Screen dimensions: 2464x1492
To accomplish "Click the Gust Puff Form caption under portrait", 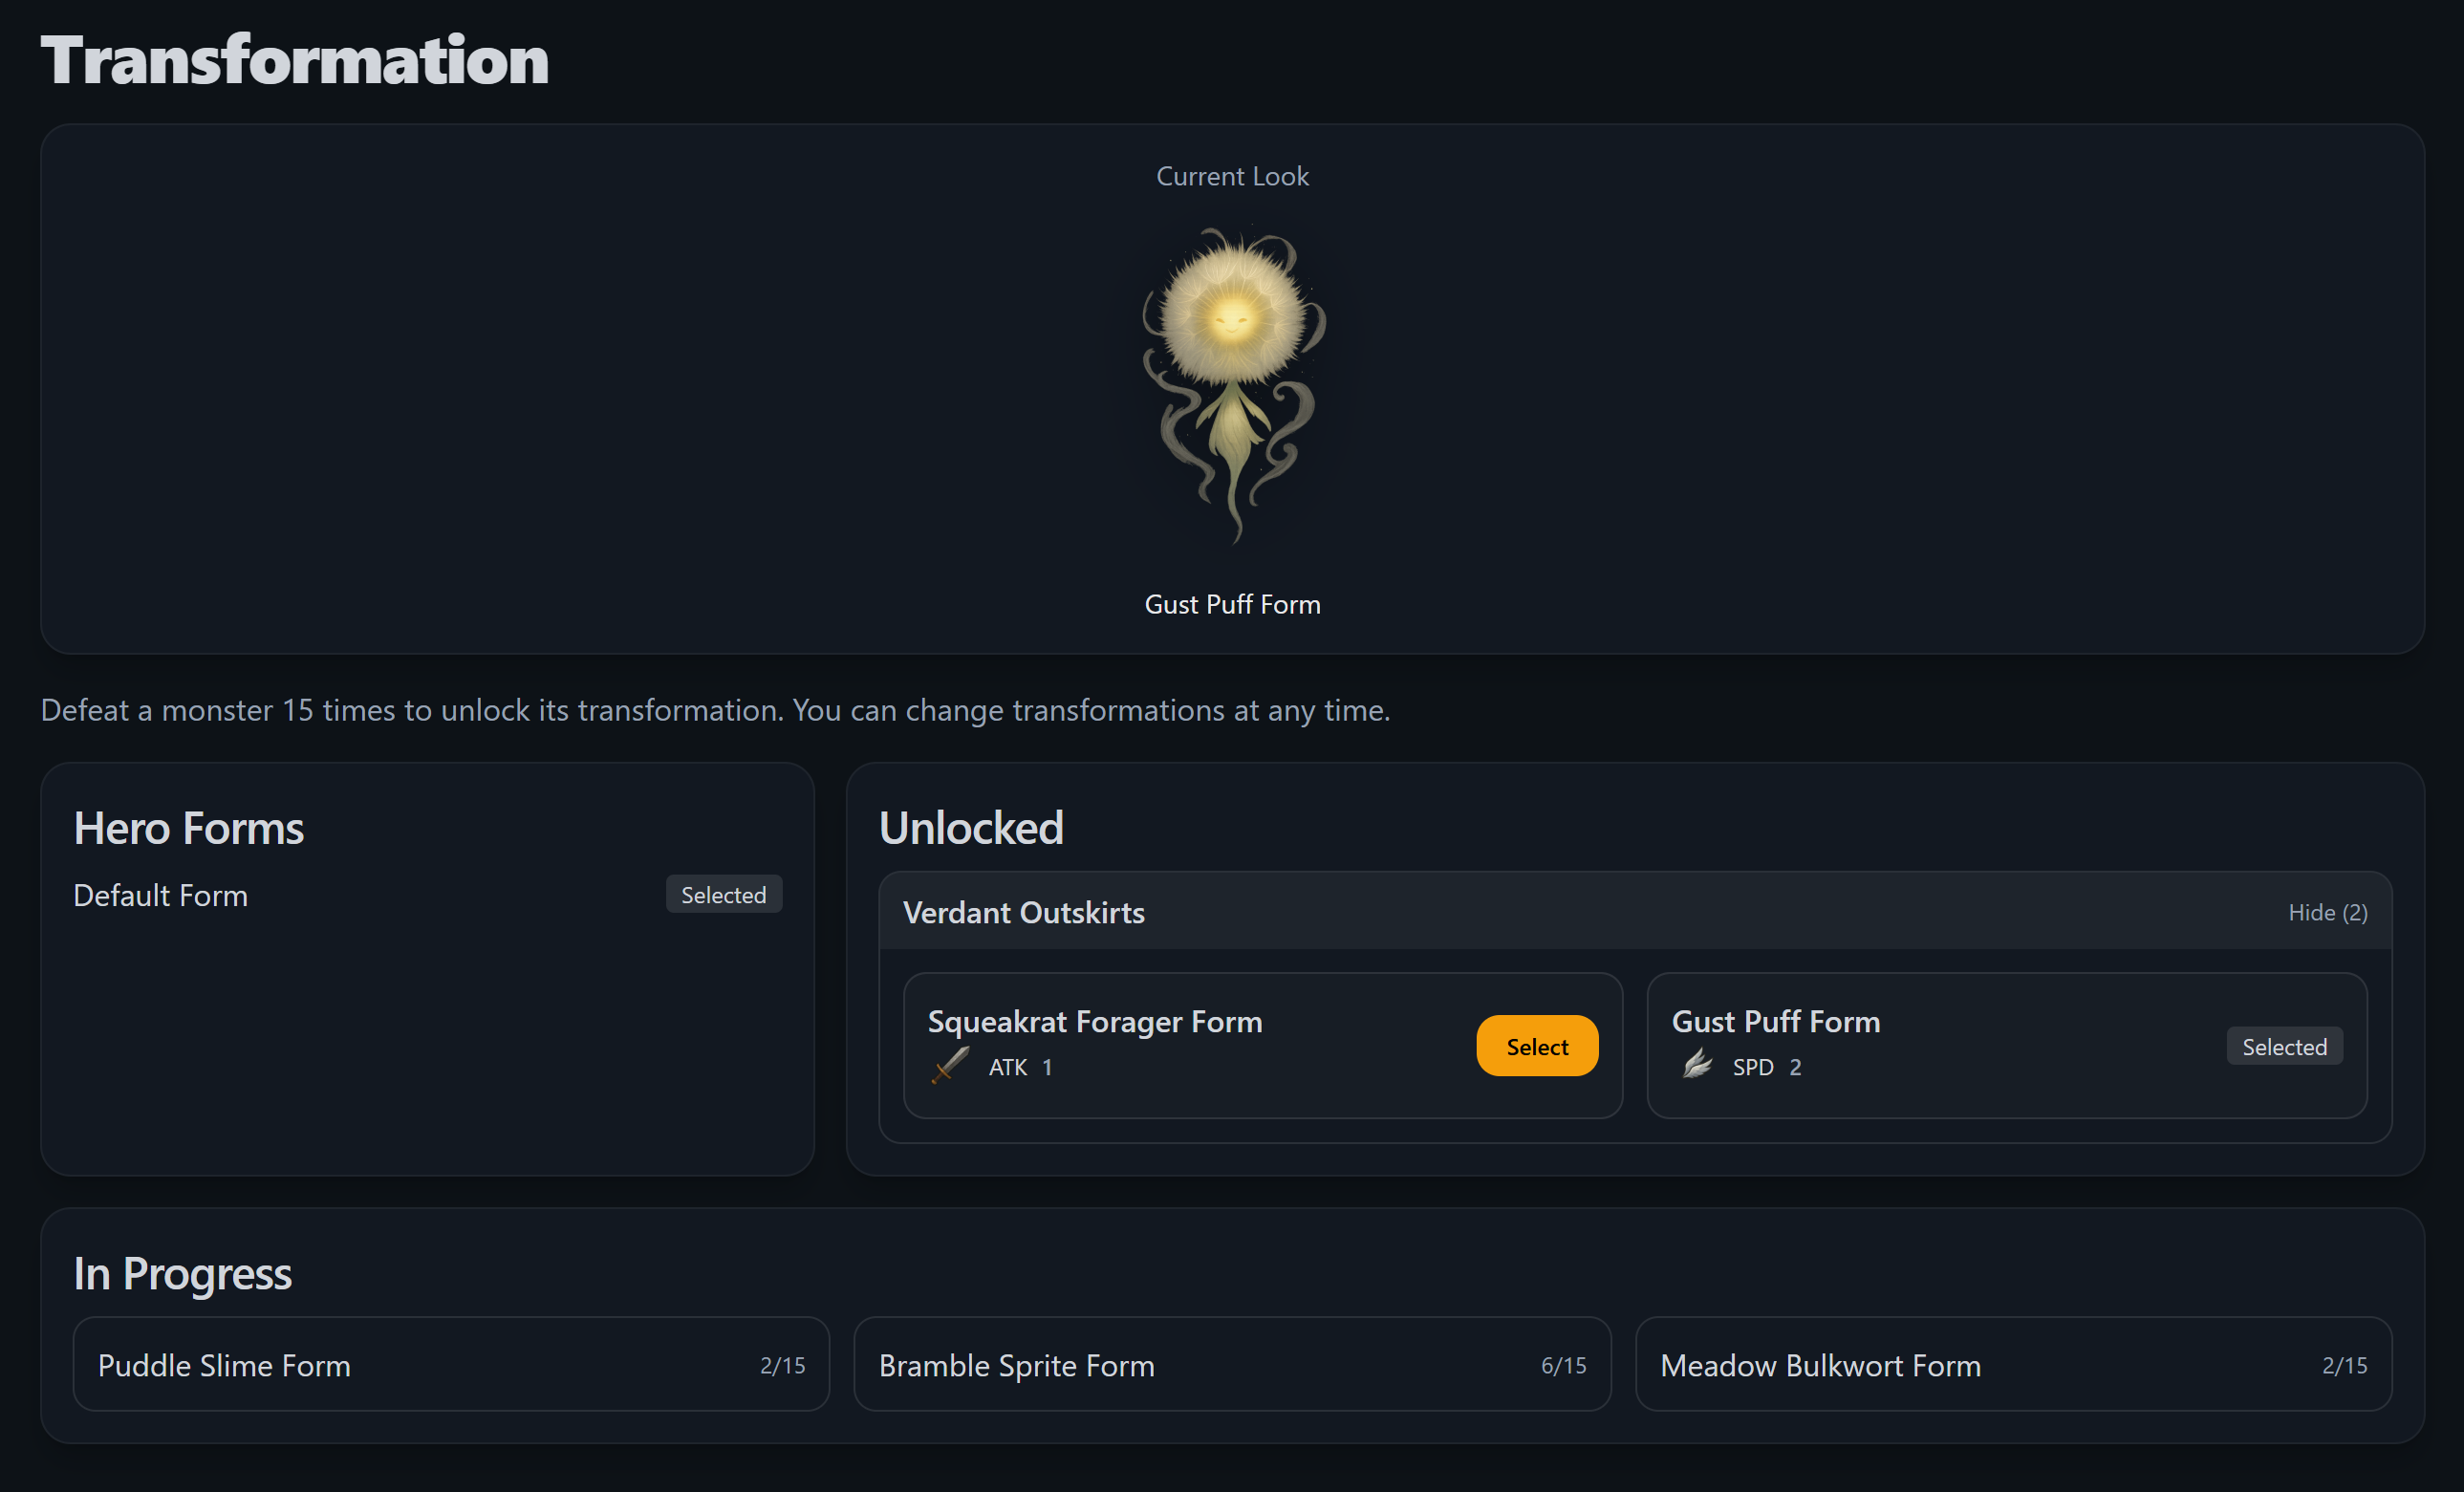I will (1232, 604).
